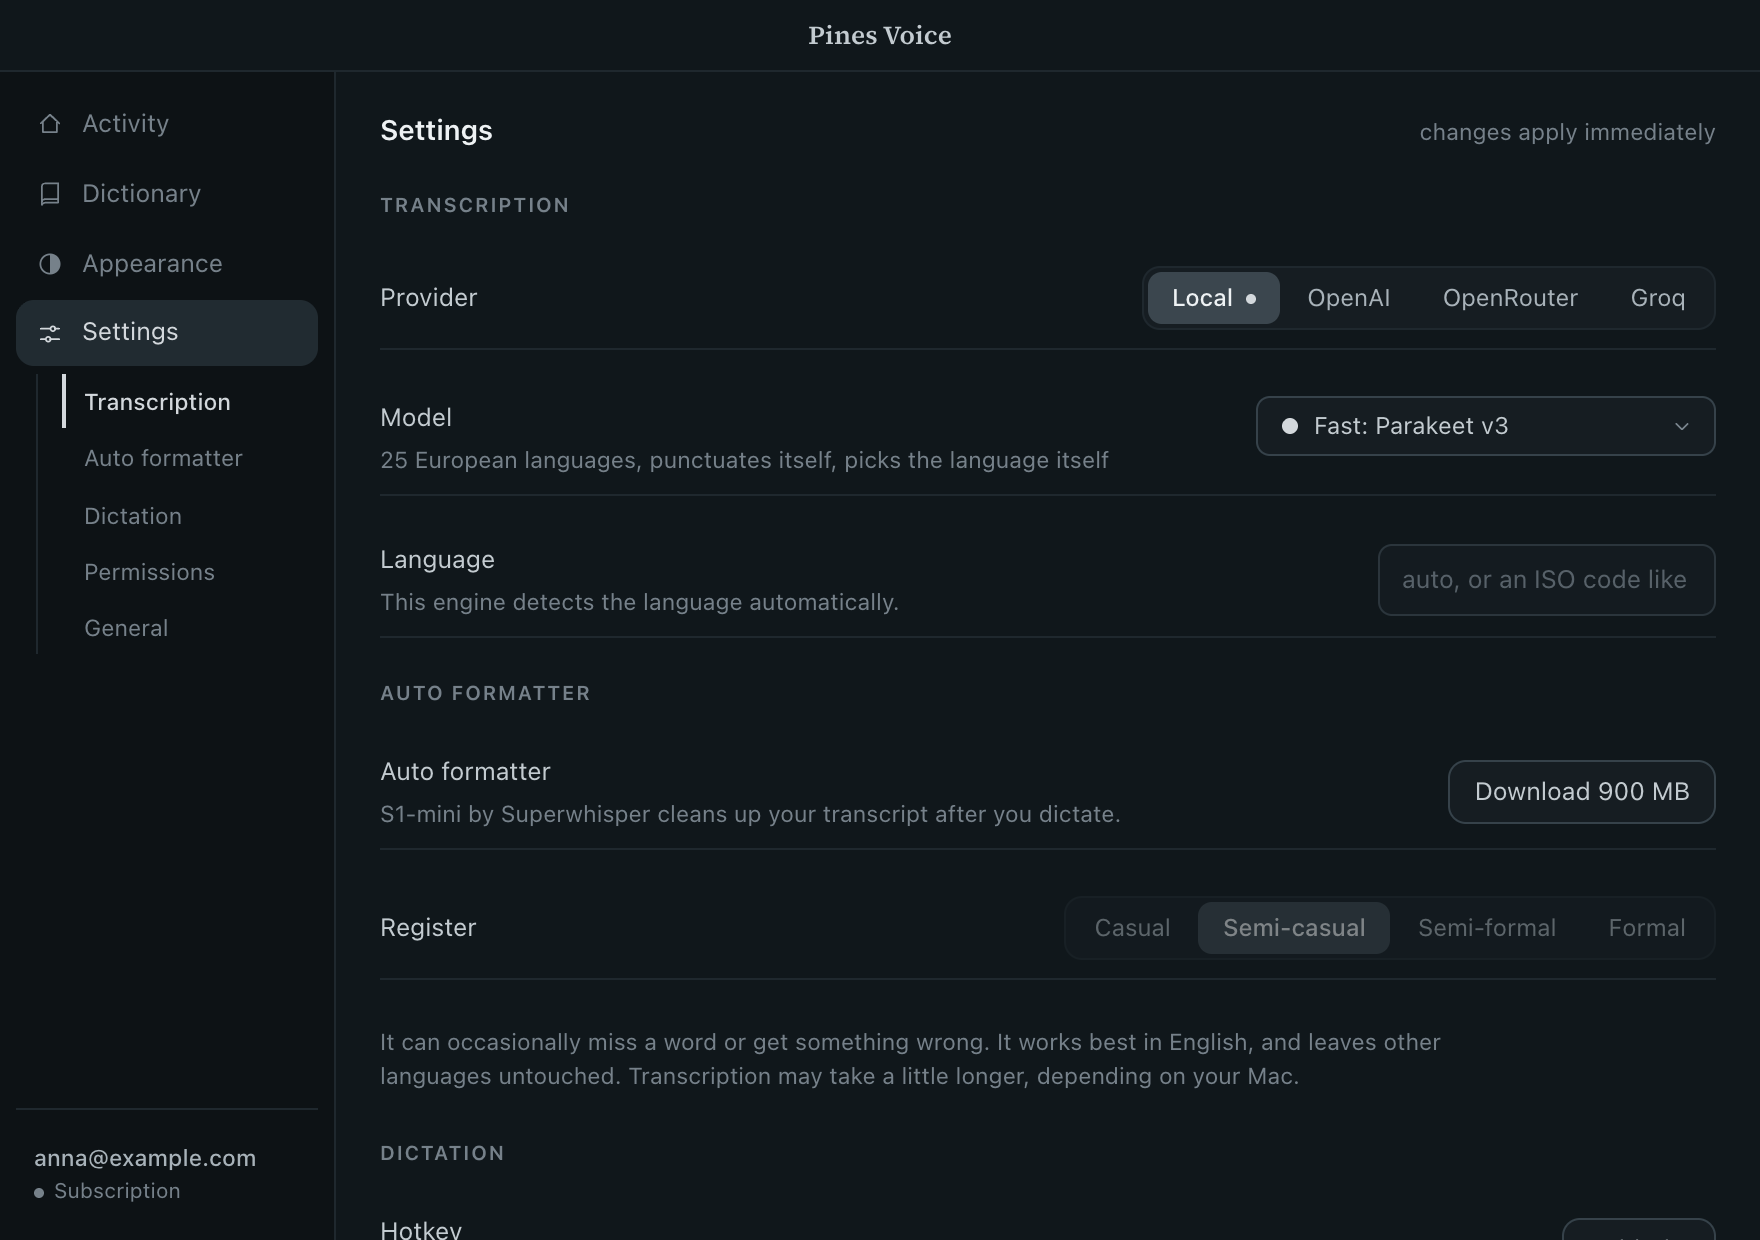
Task: Open the General subsection
Action: (x=126, y=628)
